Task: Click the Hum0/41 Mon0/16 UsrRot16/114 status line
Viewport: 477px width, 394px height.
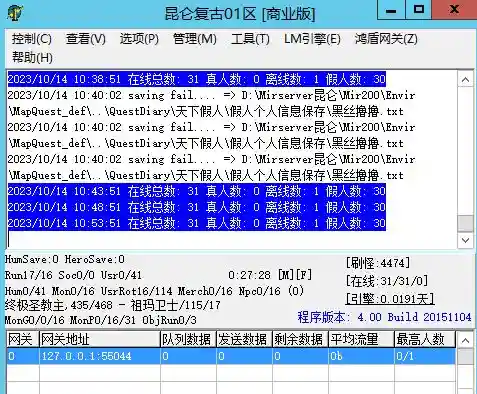Action: tap(154, 291)
